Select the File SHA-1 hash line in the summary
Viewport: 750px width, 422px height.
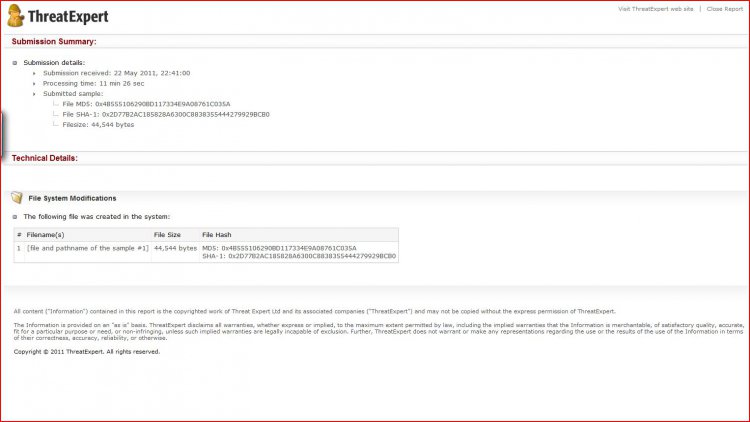tap(166, 114)
